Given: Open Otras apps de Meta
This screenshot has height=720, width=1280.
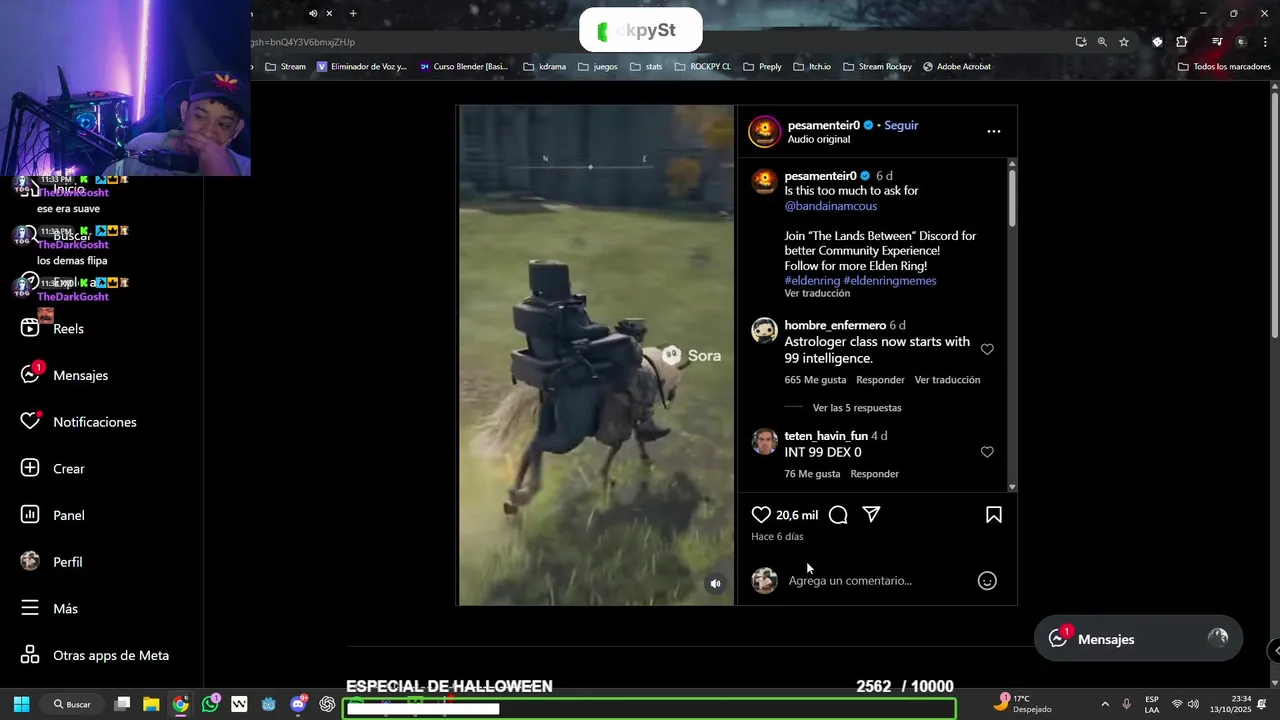Looking at the screenshot, I should click(x=94, y=655).
